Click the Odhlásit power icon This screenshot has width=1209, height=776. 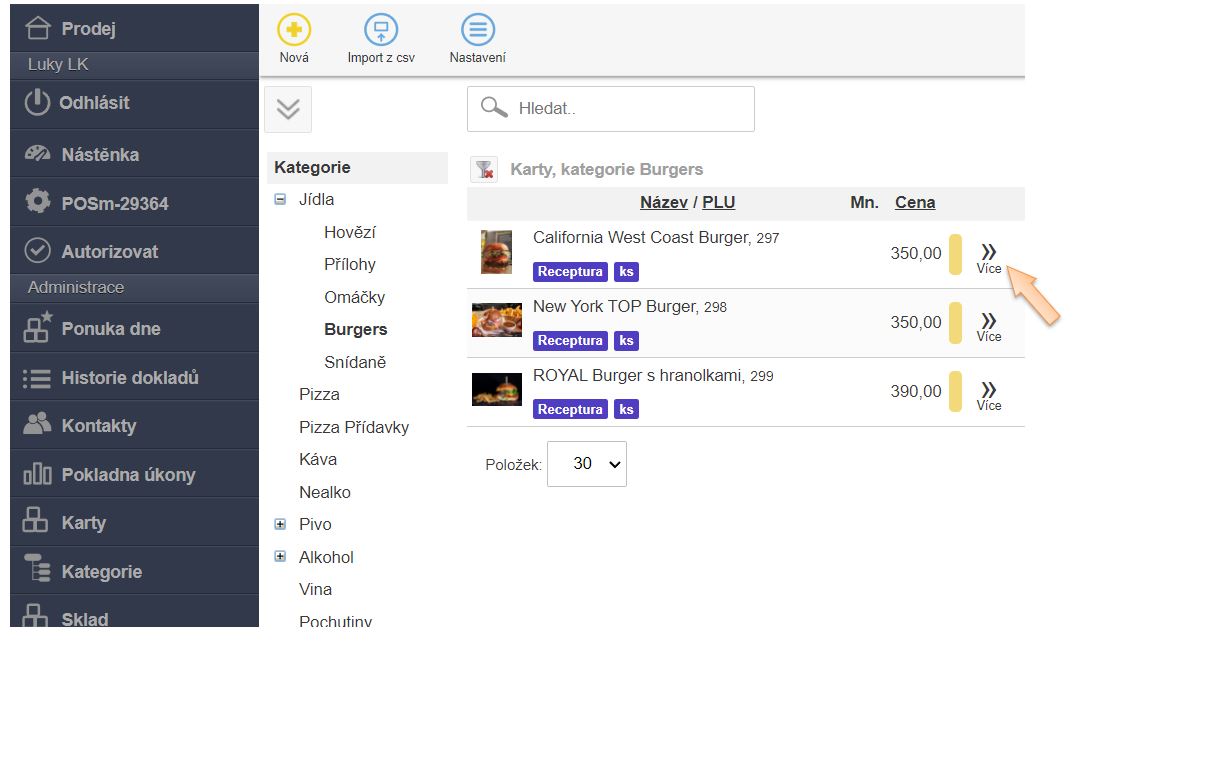tap(37, 102)
